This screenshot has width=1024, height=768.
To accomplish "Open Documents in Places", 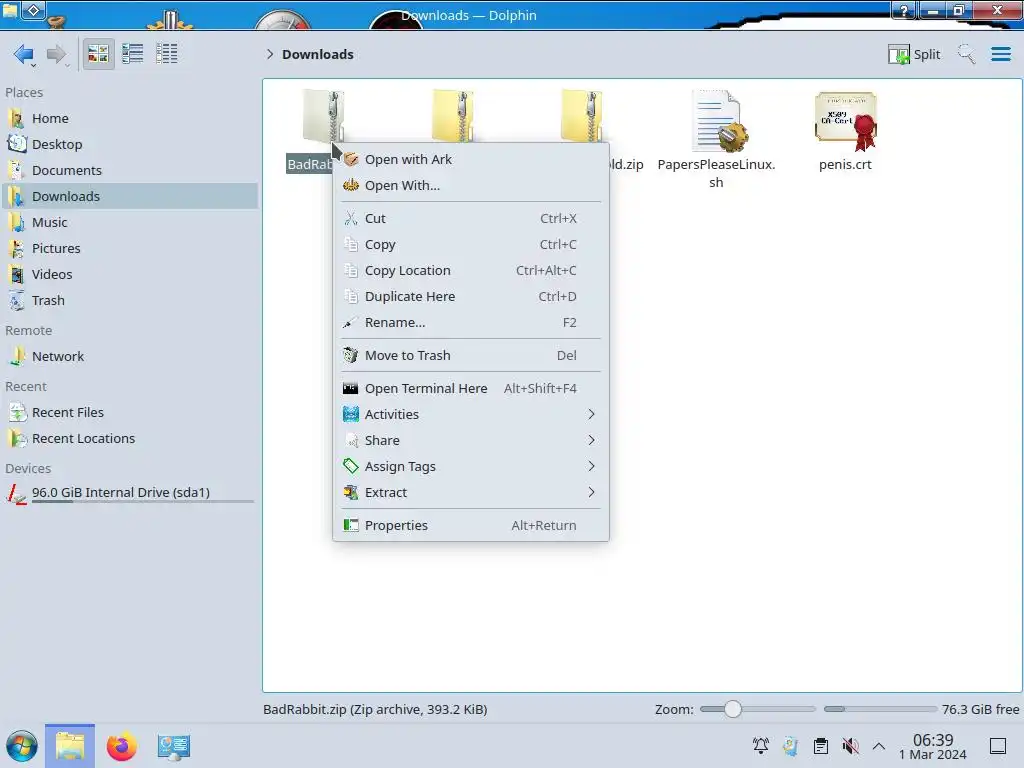I will [131, 170].
